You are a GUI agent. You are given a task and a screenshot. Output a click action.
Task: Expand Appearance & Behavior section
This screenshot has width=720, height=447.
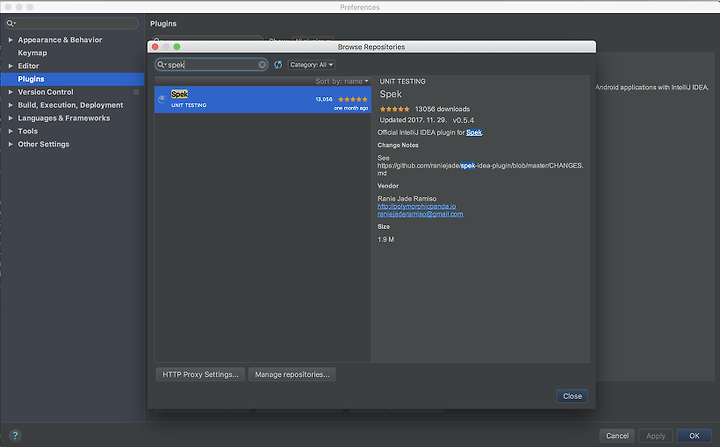pos(11,40)
